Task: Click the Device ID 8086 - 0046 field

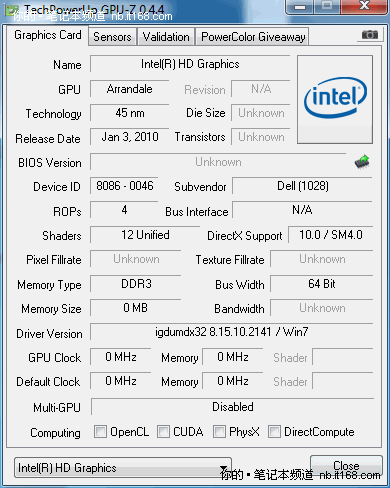Action: tap(124, 186)
